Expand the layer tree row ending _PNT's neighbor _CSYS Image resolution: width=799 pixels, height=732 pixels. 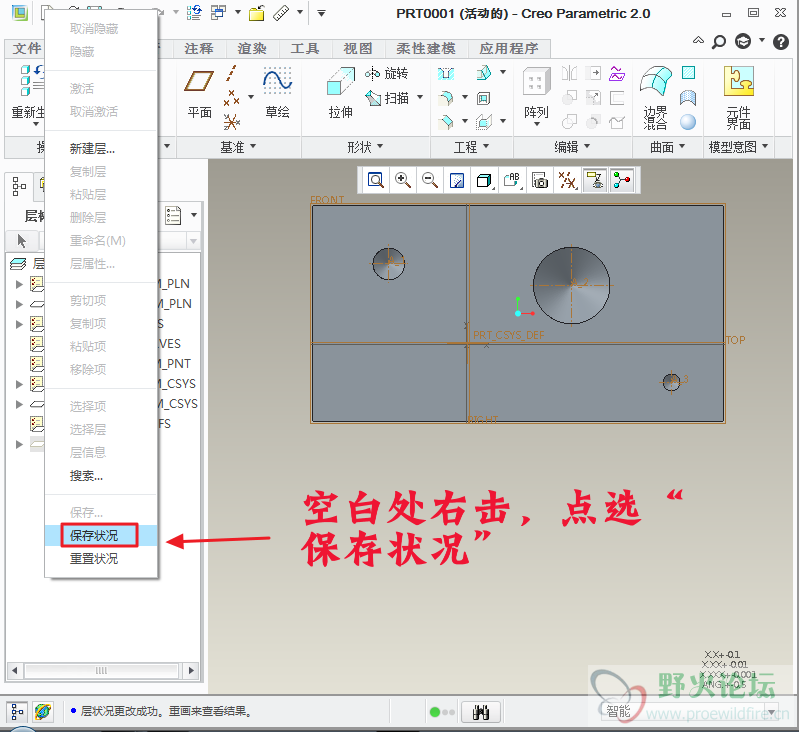point(19,384)
